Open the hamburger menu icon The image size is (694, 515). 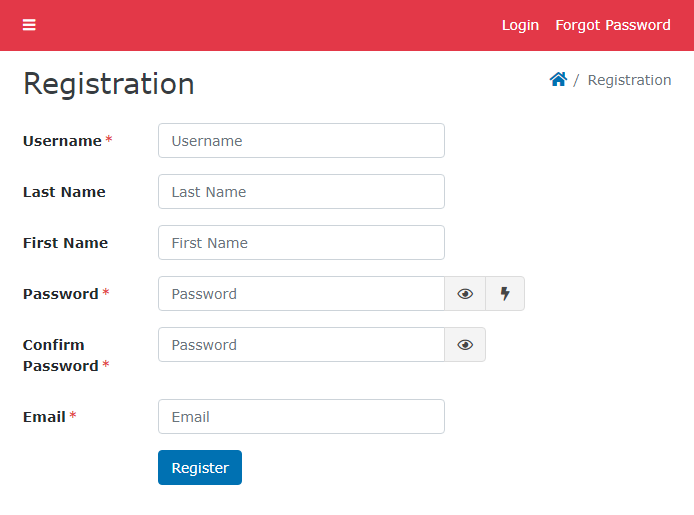pyautogui.click(x=29, y=25)
